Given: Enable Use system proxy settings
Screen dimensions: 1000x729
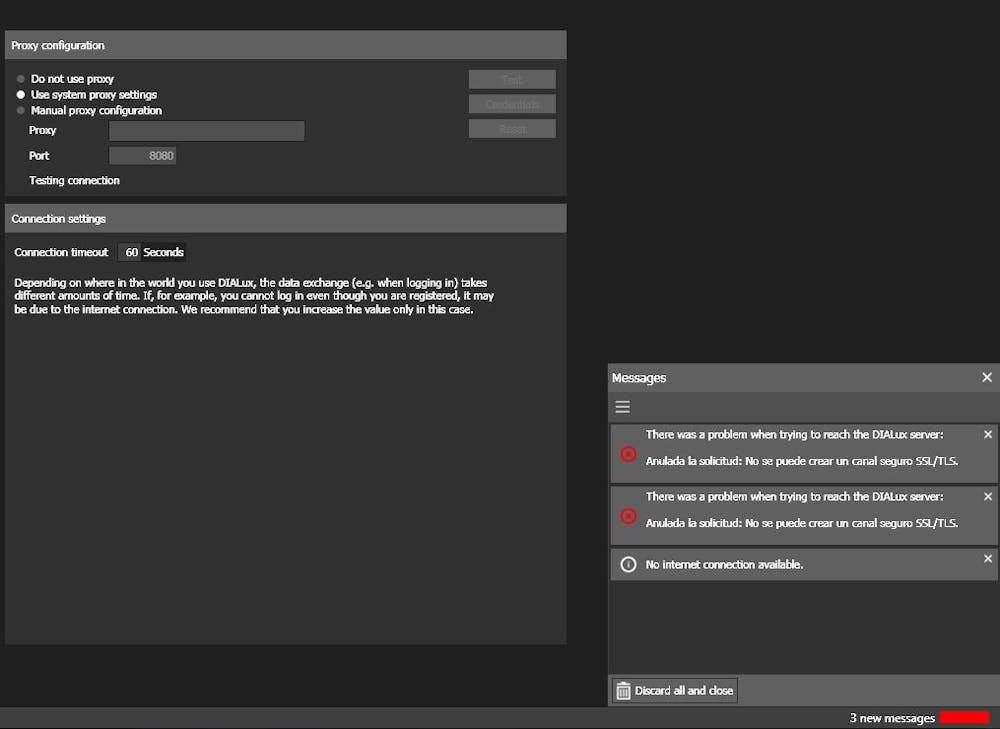Looking at the screenshot, I should (x=20, y=95).
